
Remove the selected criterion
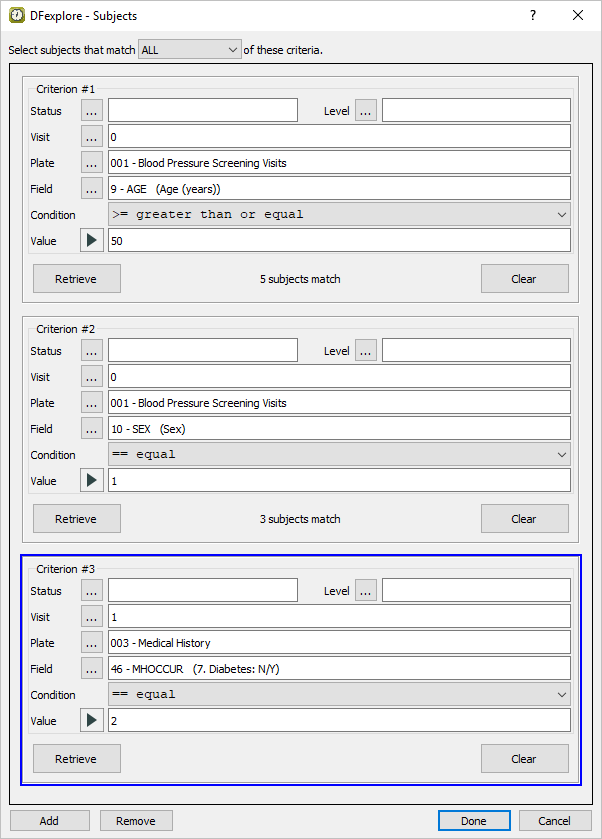point(136,821)
